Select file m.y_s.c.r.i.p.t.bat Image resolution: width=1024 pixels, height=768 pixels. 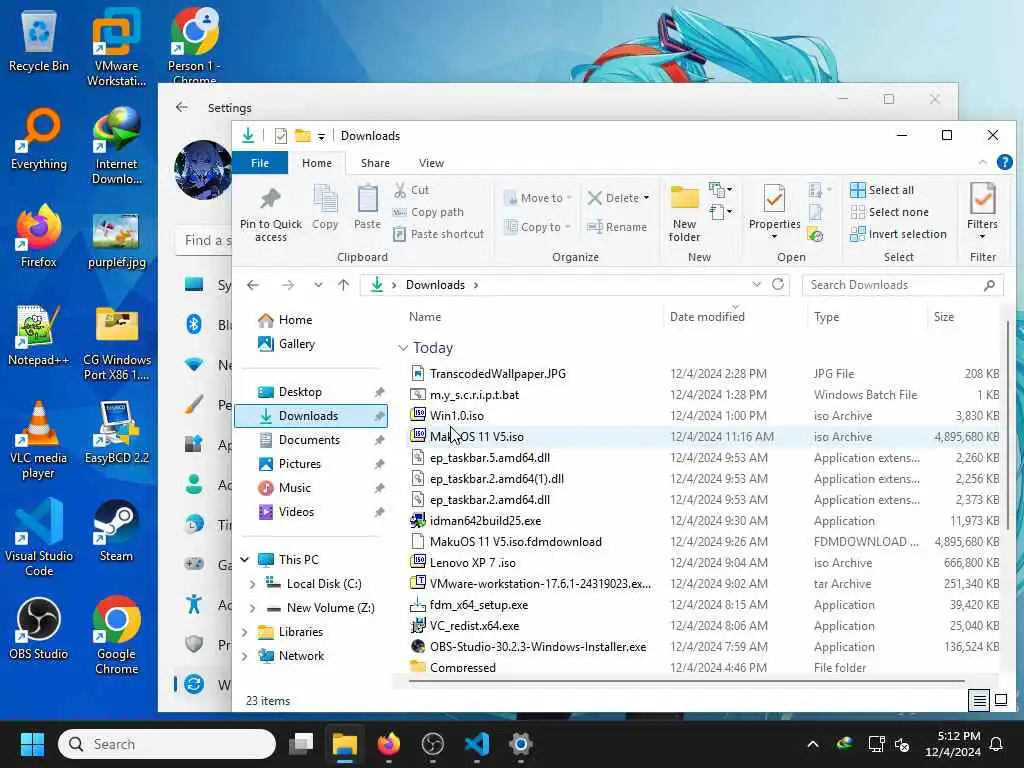(x=474, y=395)
